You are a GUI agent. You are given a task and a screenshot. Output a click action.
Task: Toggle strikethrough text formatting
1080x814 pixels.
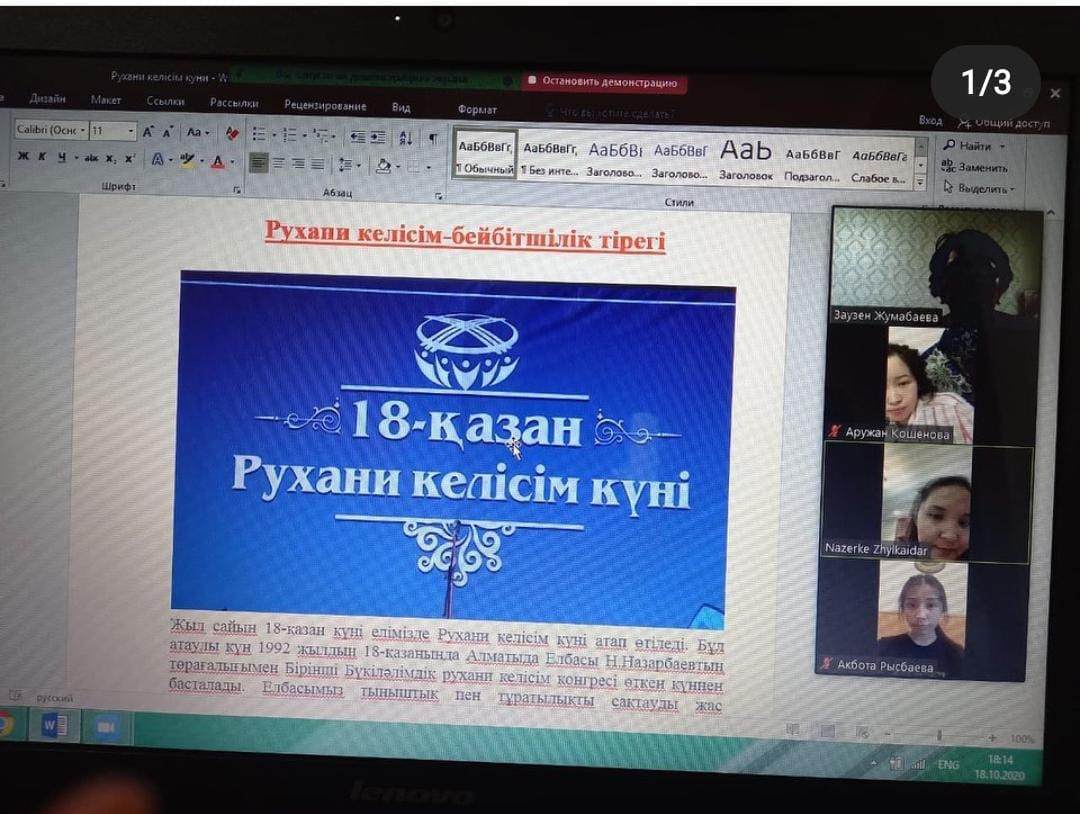(91, 158)
